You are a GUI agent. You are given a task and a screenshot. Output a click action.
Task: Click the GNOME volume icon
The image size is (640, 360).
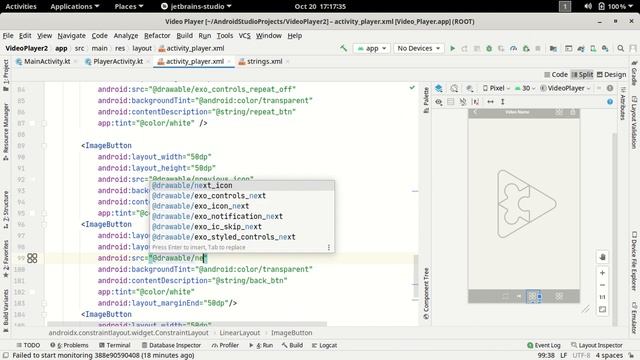[588, 6]
